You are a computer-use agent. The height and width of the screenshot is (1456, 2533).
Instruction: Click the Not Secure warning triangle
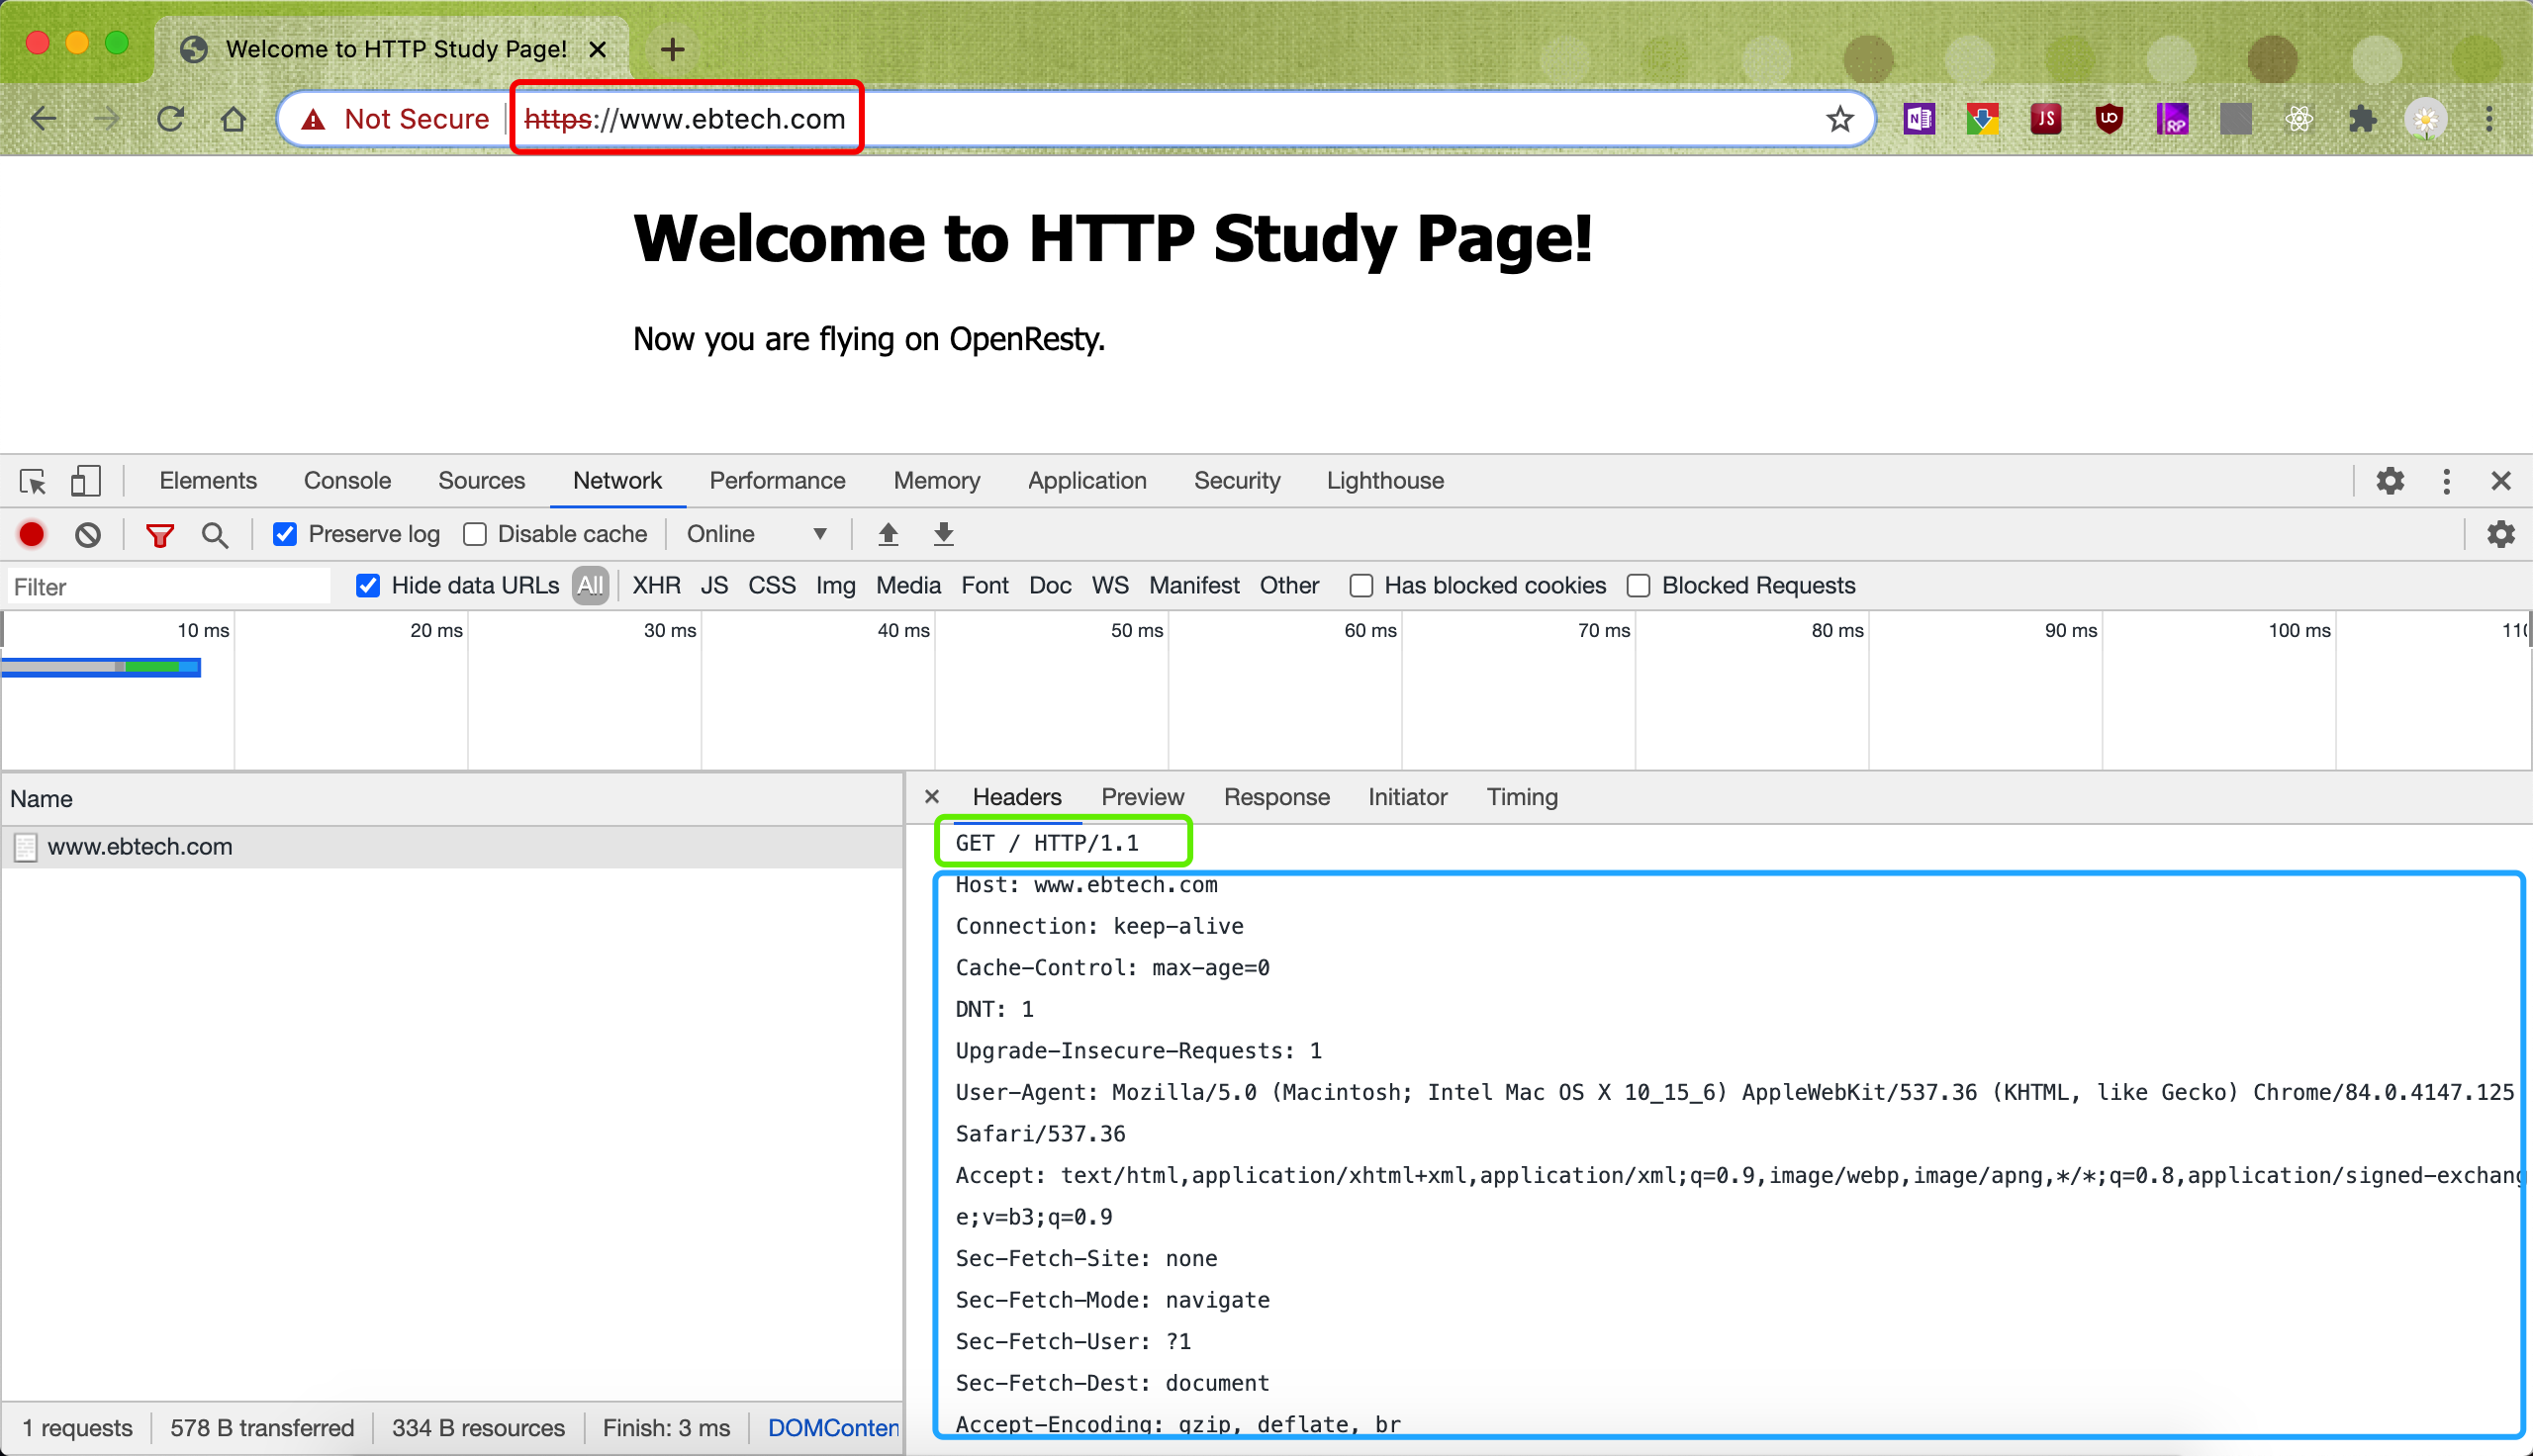pos(313,120)
